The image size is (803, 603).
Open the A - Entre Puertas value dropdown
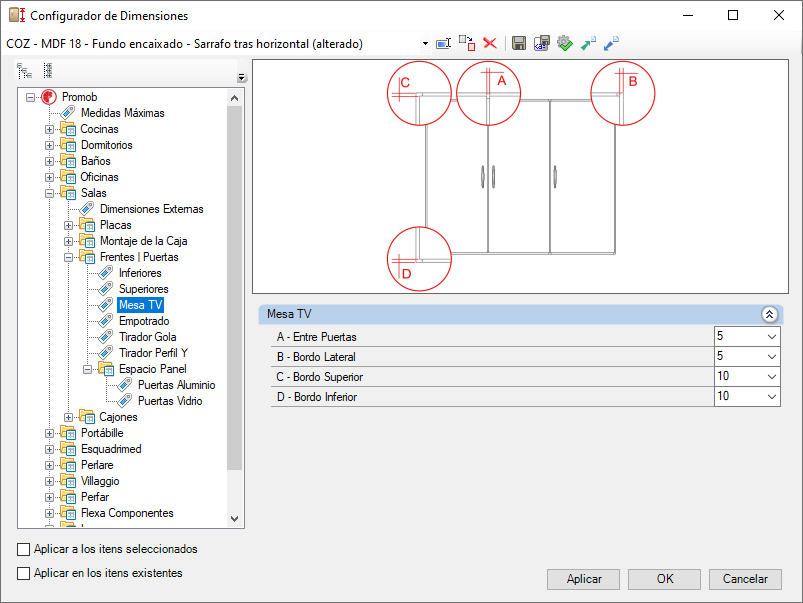point(772,337)
